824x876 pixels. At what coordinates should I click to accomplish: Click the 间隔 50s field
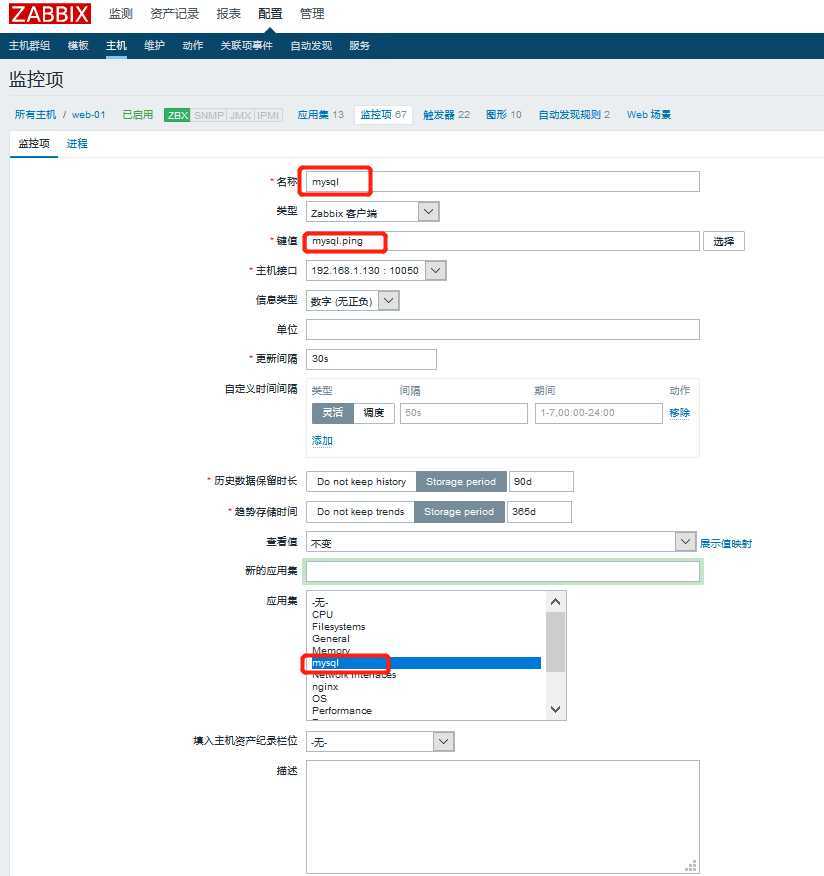coord(464,413)
